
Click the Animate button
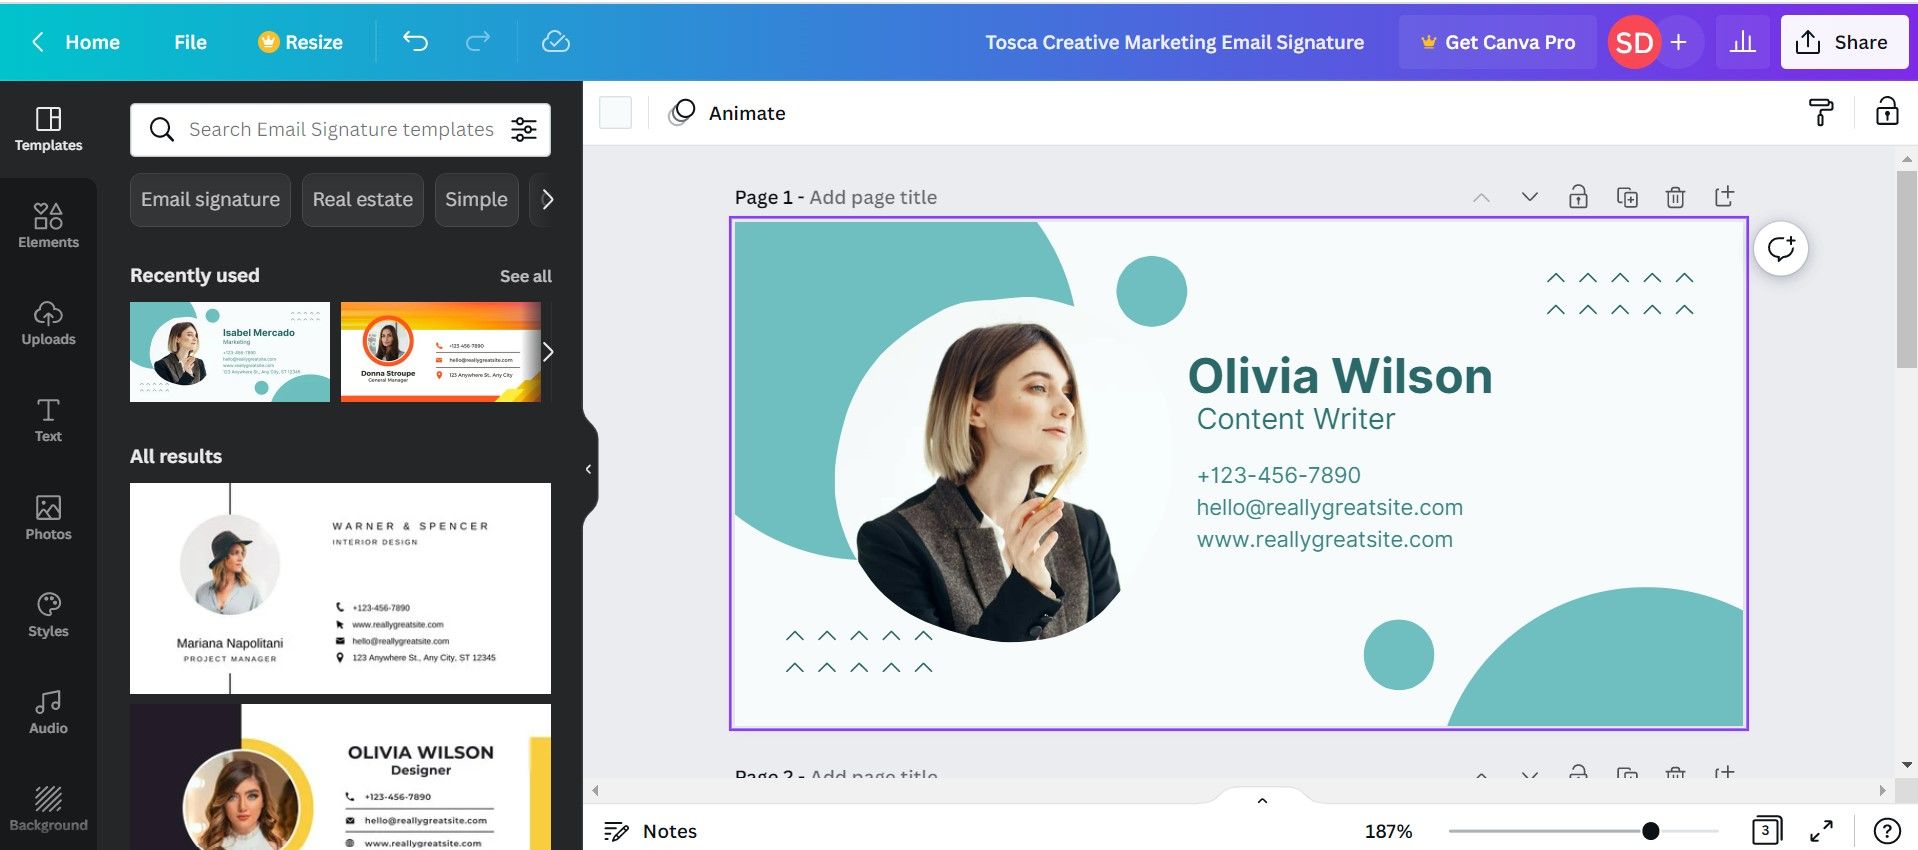coord(728,113)
